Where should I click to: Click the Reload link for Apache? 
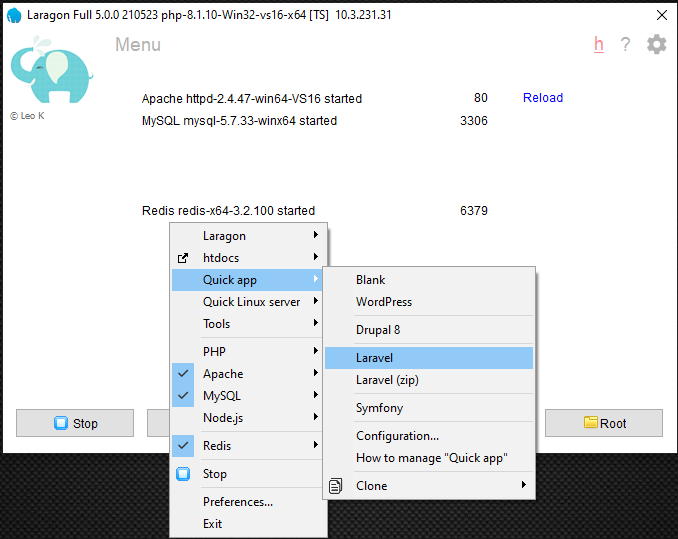coord(543,98)
